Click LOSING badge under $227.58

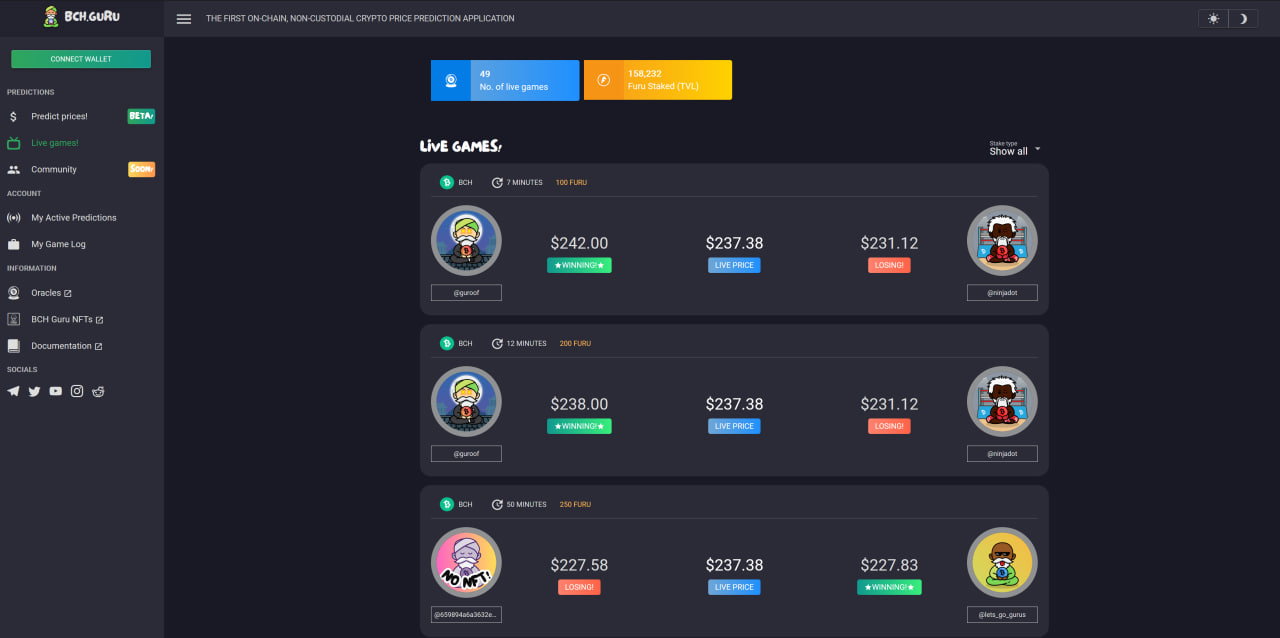[579, 587]
